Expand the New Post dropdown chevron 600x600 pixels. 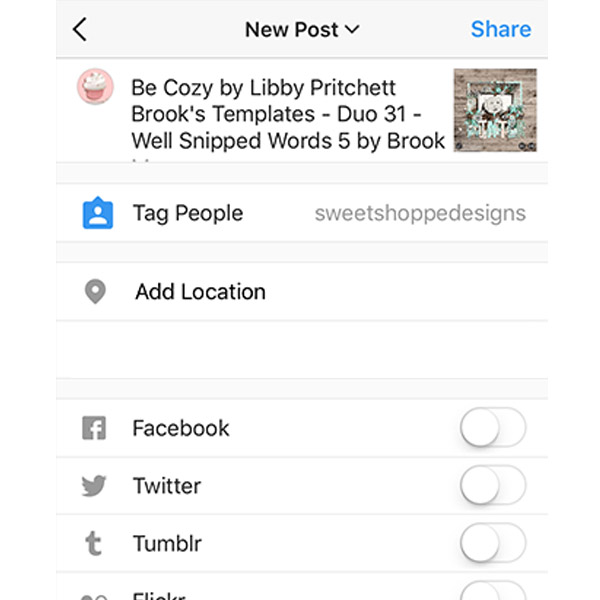[x=352, y=29]
